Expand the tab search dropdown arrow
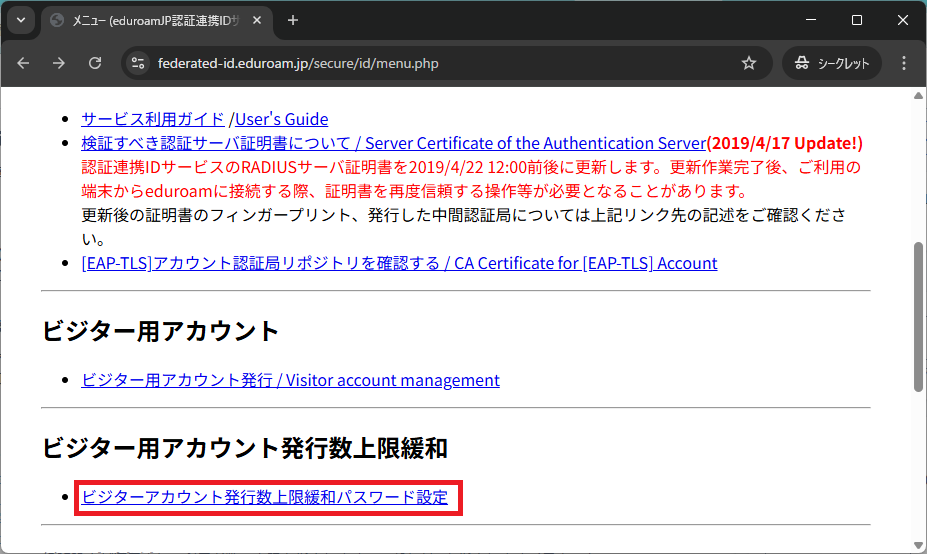This screenshot has height=554, width=927. click(x=20, y=20)
